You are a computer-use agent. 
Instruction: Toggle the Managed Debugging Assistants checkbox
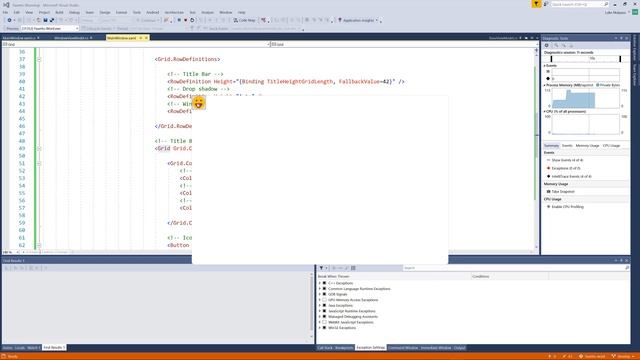click(x=324, y=317)
